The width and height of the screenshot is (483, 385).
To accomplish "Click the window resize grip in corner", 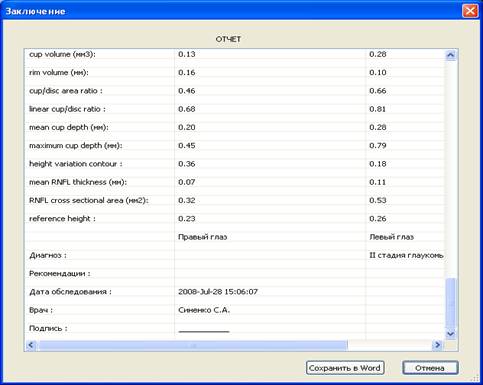I will click(x=476, y=378).
